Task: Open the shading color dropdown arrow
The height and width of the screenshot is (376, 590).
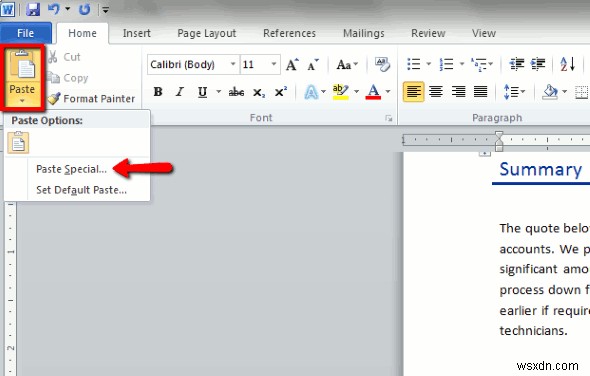Action: pyautogui.click(x=564, y=91)
